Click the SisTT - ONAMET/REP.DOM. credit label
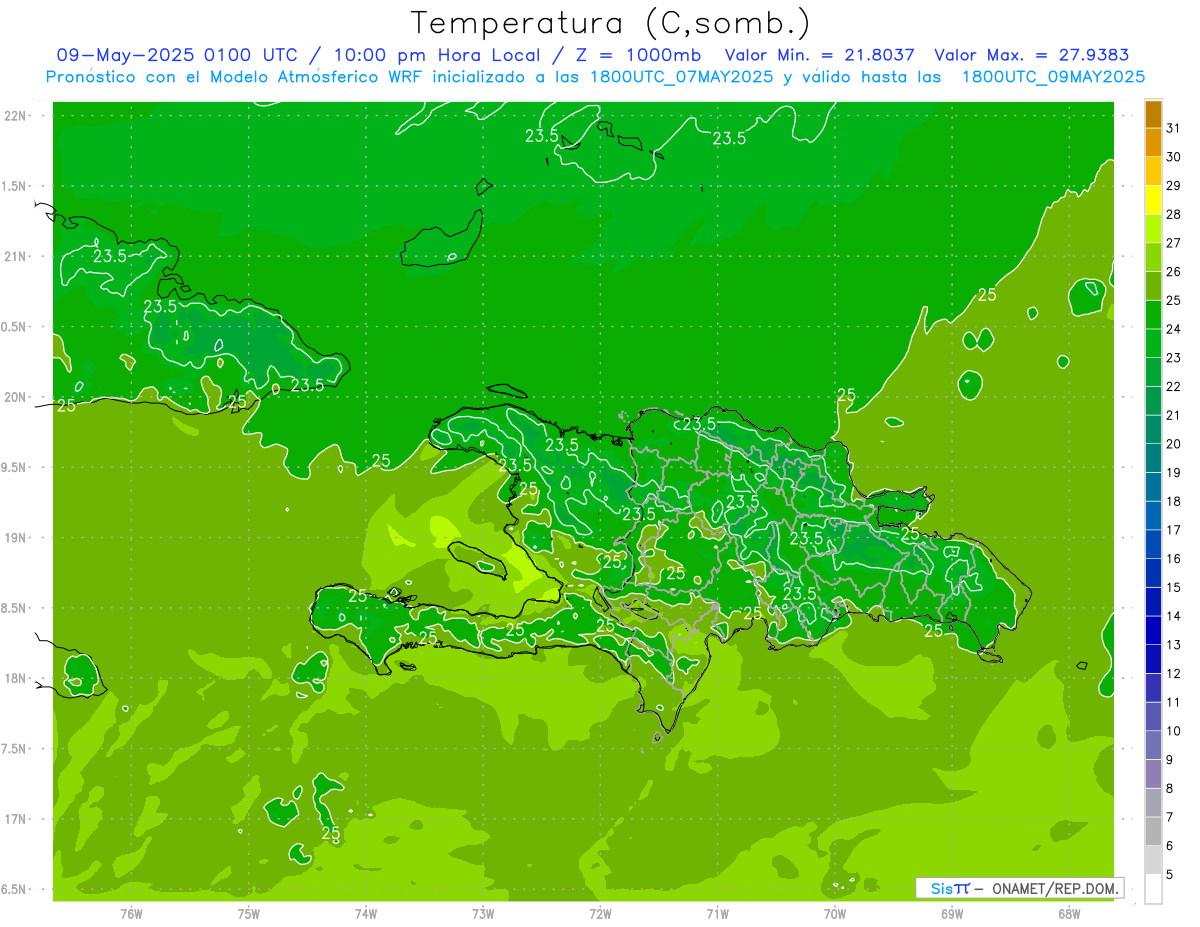The width and height of the screenshot is (1200, 927). pyautogui.click(x=1020, y=888)
